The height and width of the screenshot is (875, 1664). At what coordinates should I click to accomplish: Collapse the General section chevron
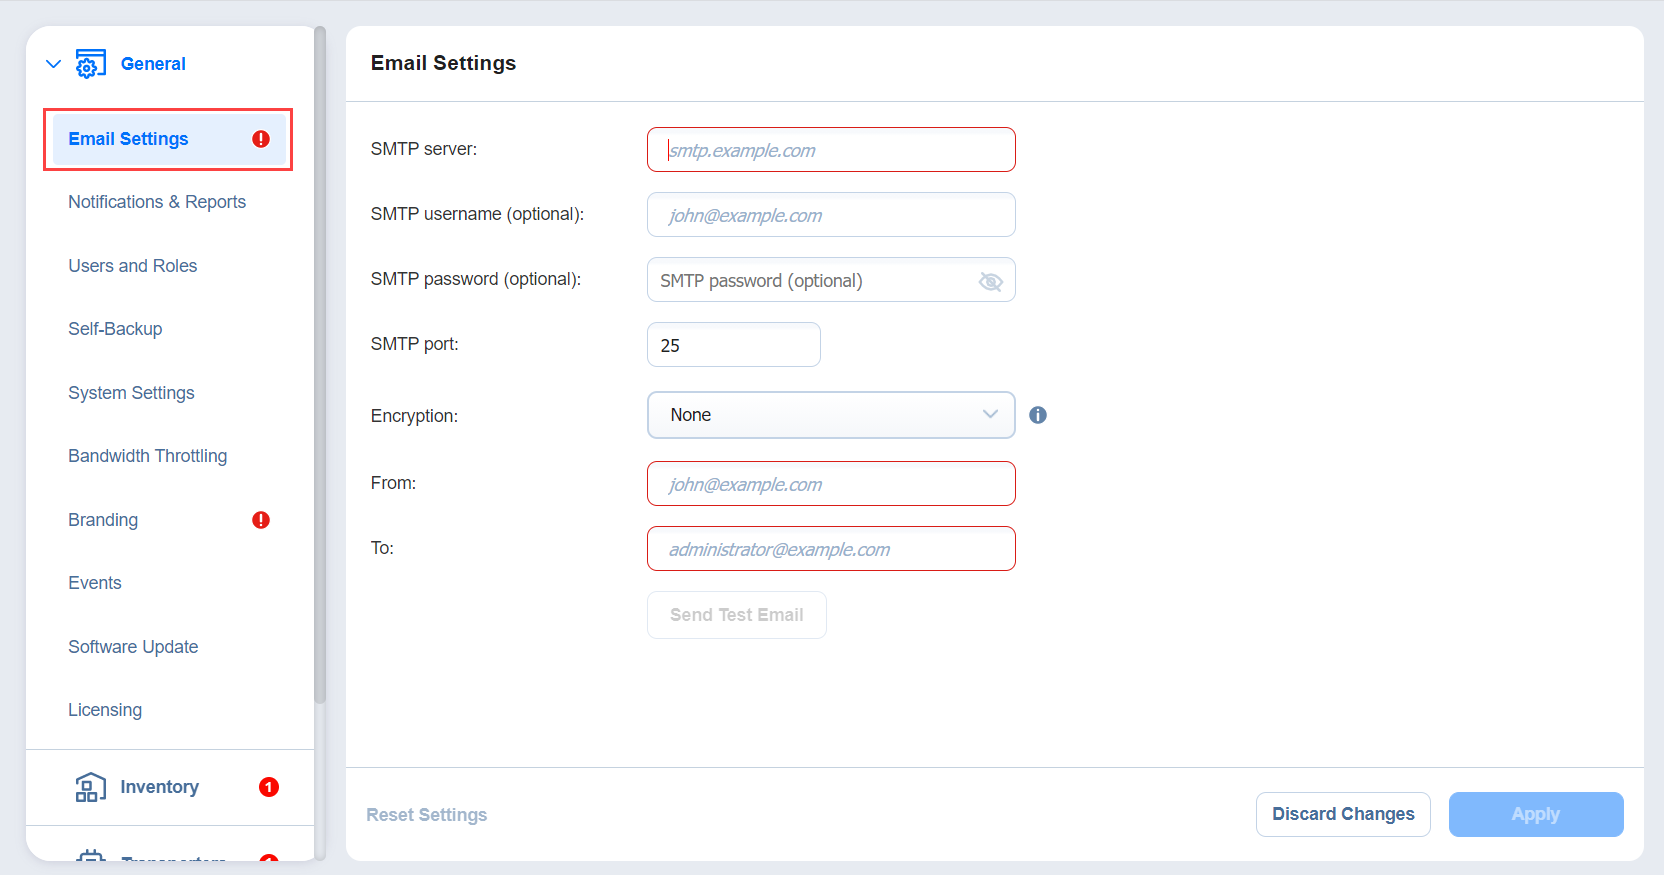(54, 64)
